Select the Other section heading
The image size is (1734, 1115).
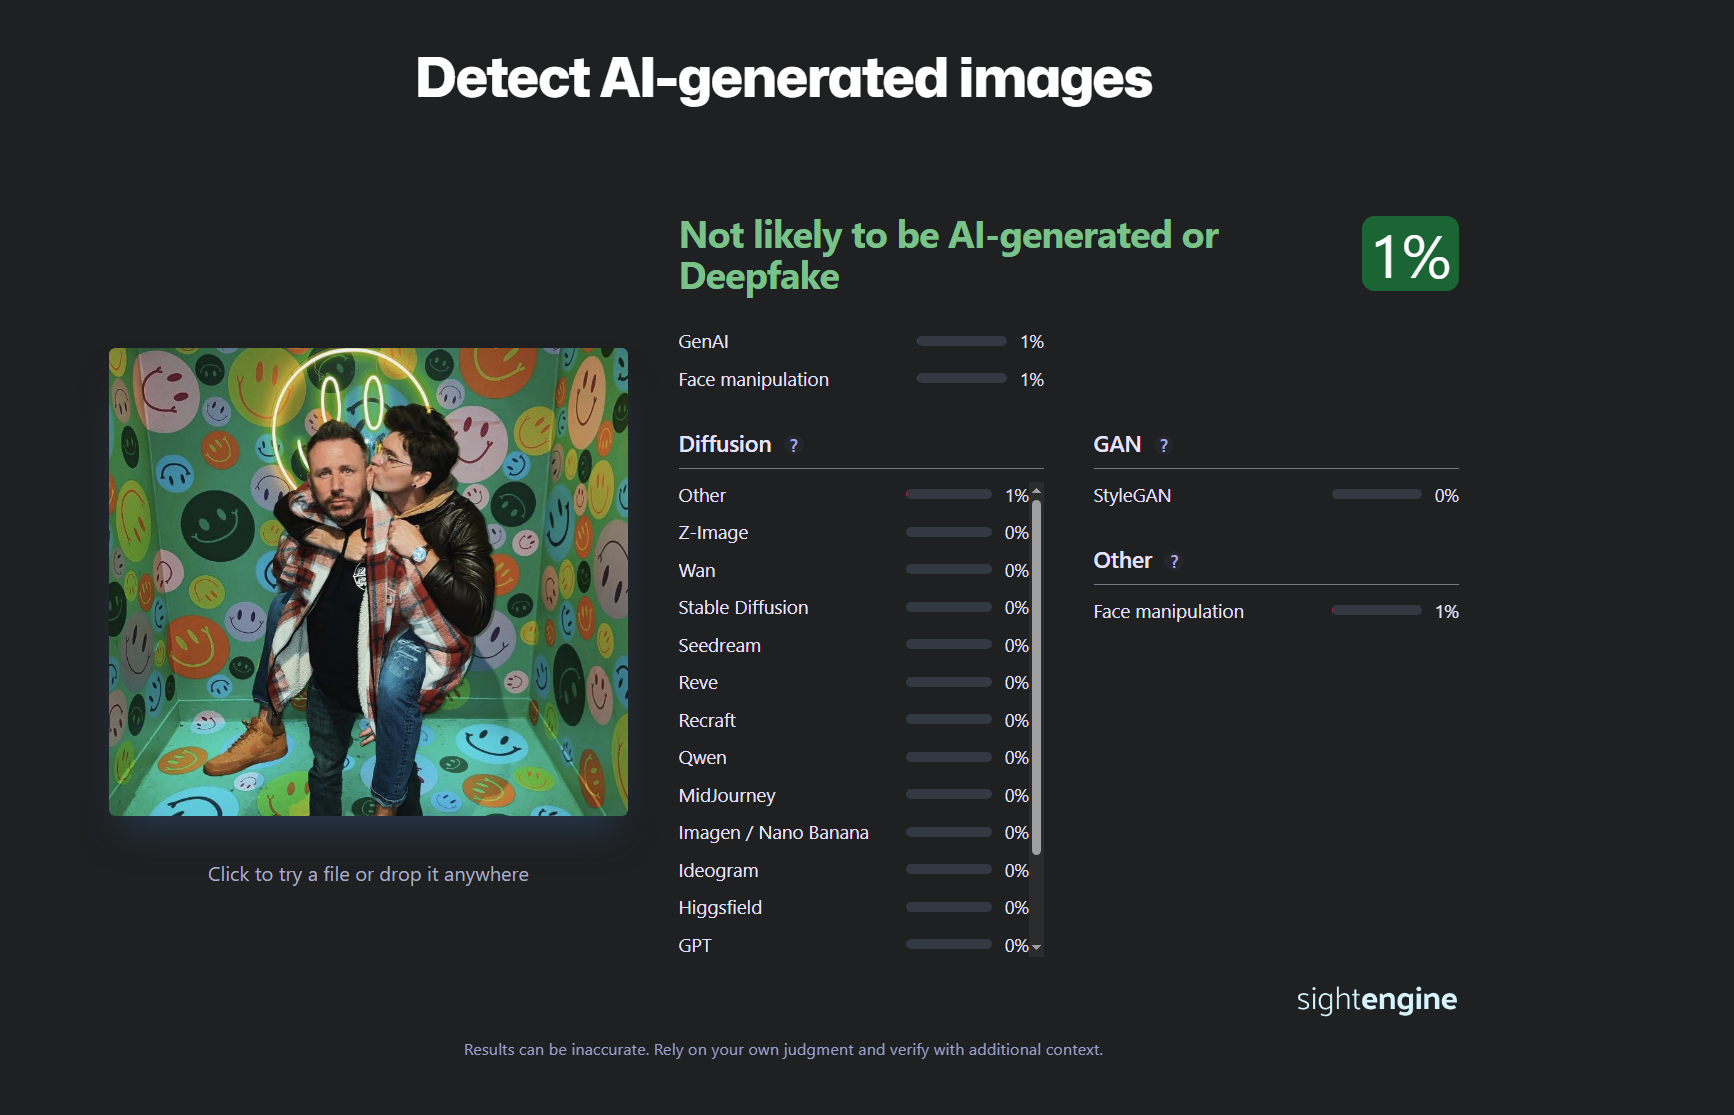(1122, 560)
